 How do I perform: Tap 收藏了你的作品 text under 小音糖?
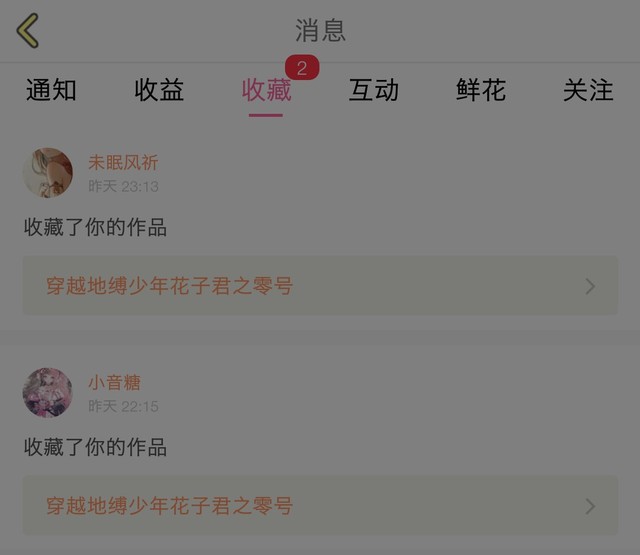(x=96, y=447)
